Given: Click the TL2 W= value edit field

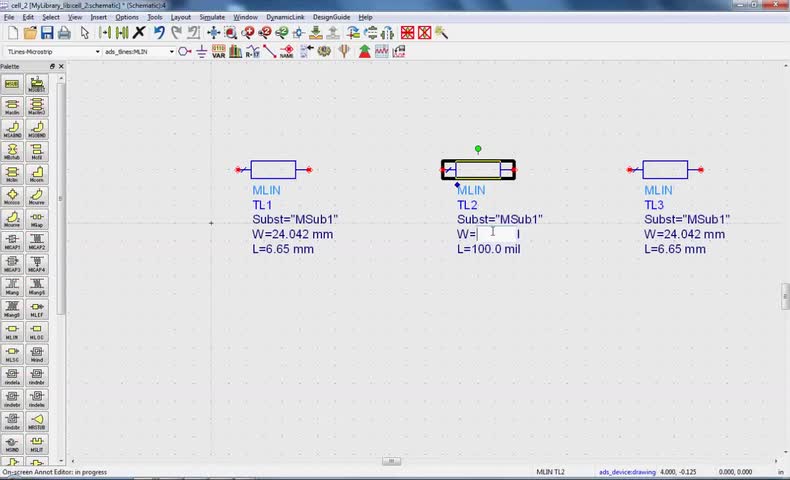Looking at the screenshot, I should [x=497, y=234].
